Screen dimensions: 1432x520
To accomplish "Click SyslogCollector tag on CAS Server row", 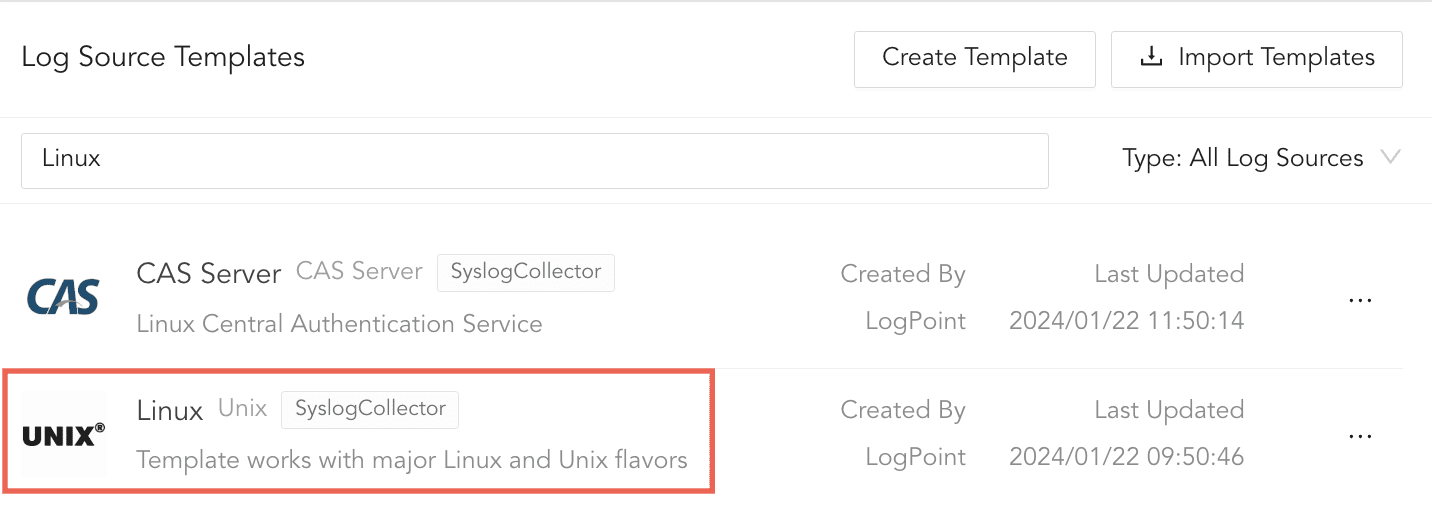I will (526, 272).
